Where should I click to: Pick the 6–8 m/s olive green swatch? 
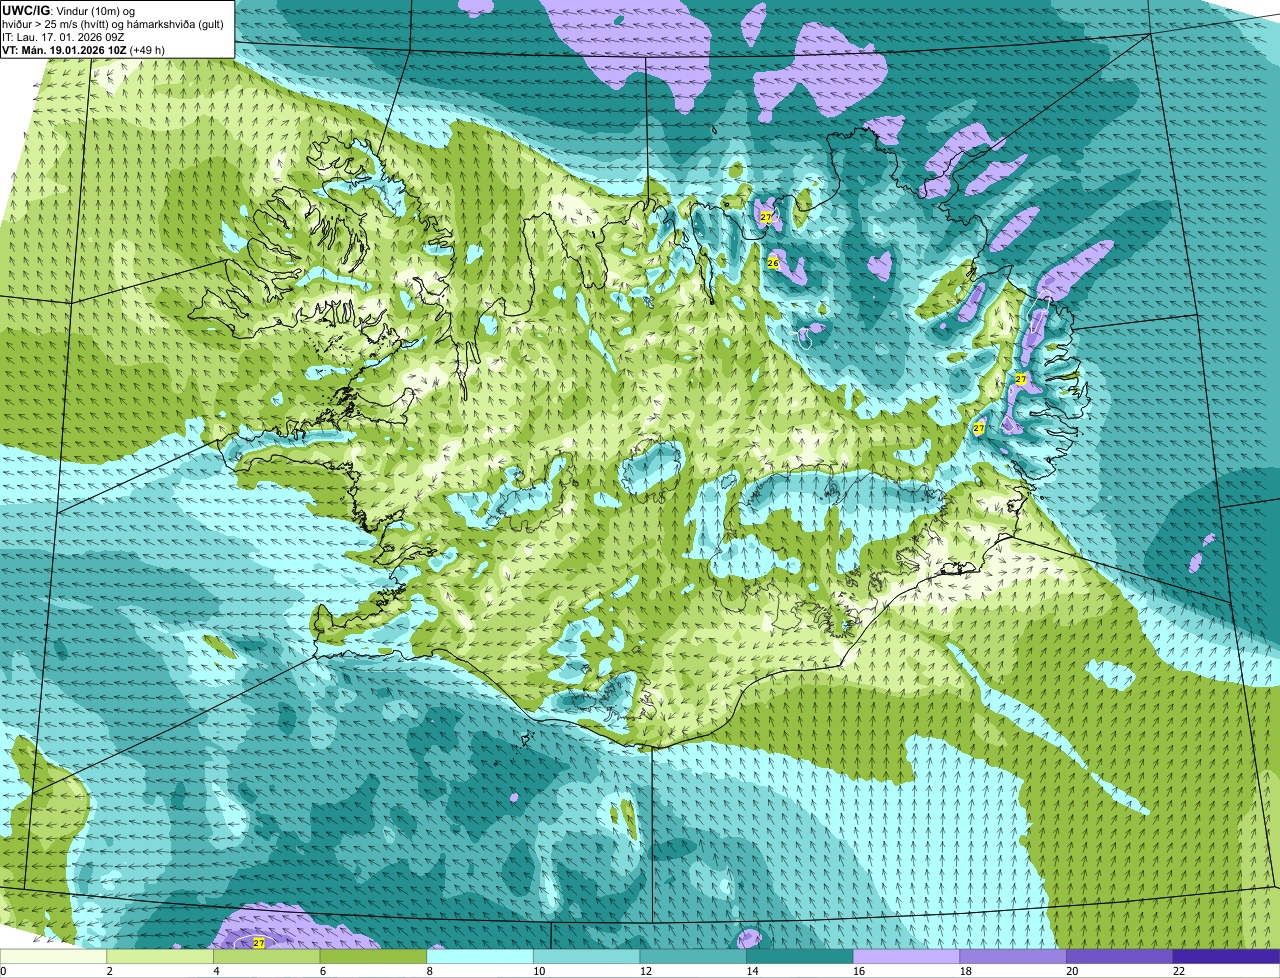(x=373, y=957)
